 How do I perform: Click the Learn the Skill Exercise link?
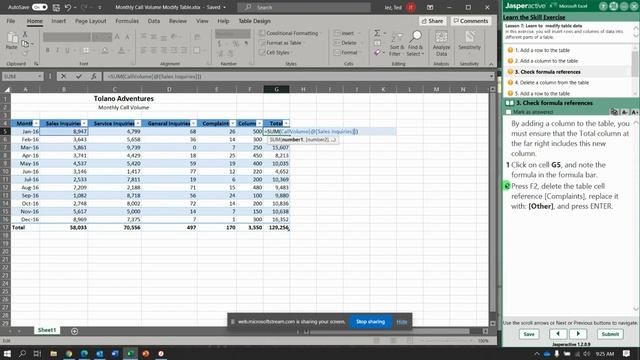(534, 17)
